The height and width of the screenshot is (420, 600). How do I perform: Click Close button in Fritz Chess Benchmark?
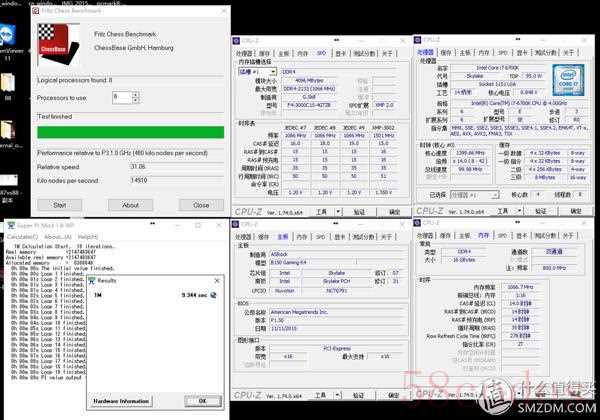[x=201, y=205]
